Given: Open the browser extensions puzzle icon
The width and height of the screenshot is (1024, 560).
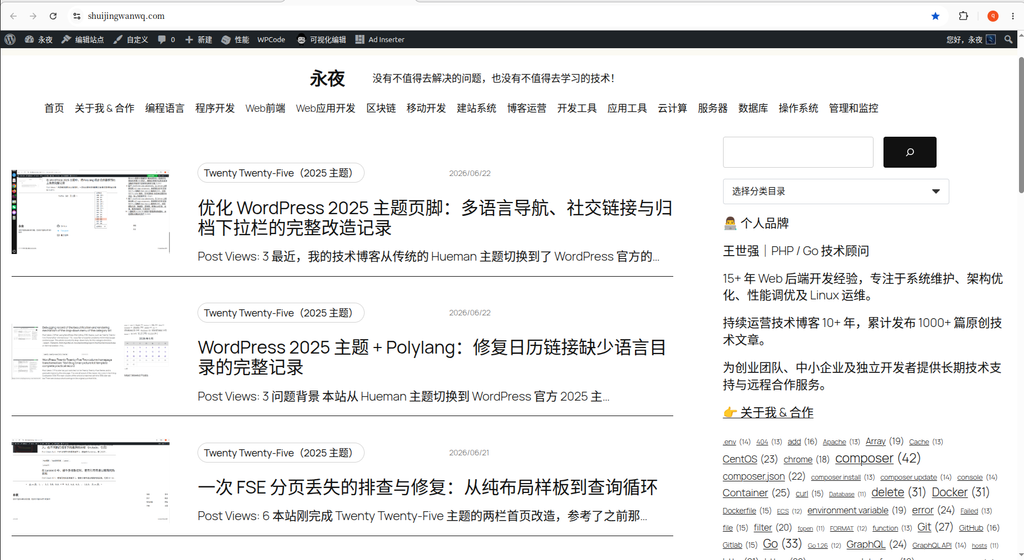Looking at the screenshot, I should click(x=963, y=16).
